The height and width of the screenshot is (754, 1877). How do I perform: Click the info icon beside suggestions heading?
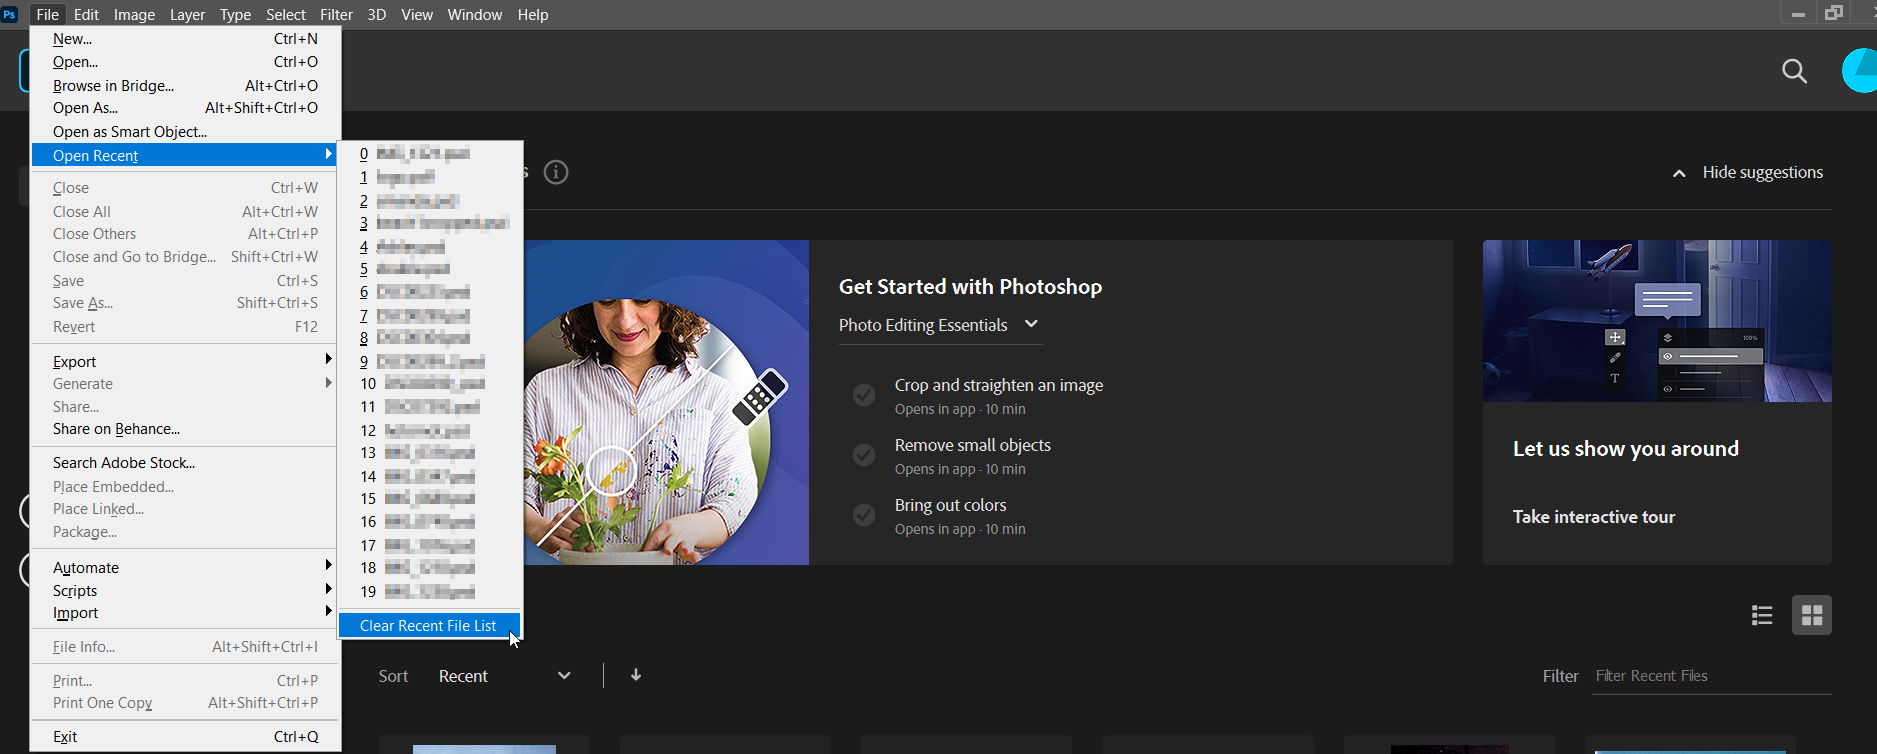[556, 172]
